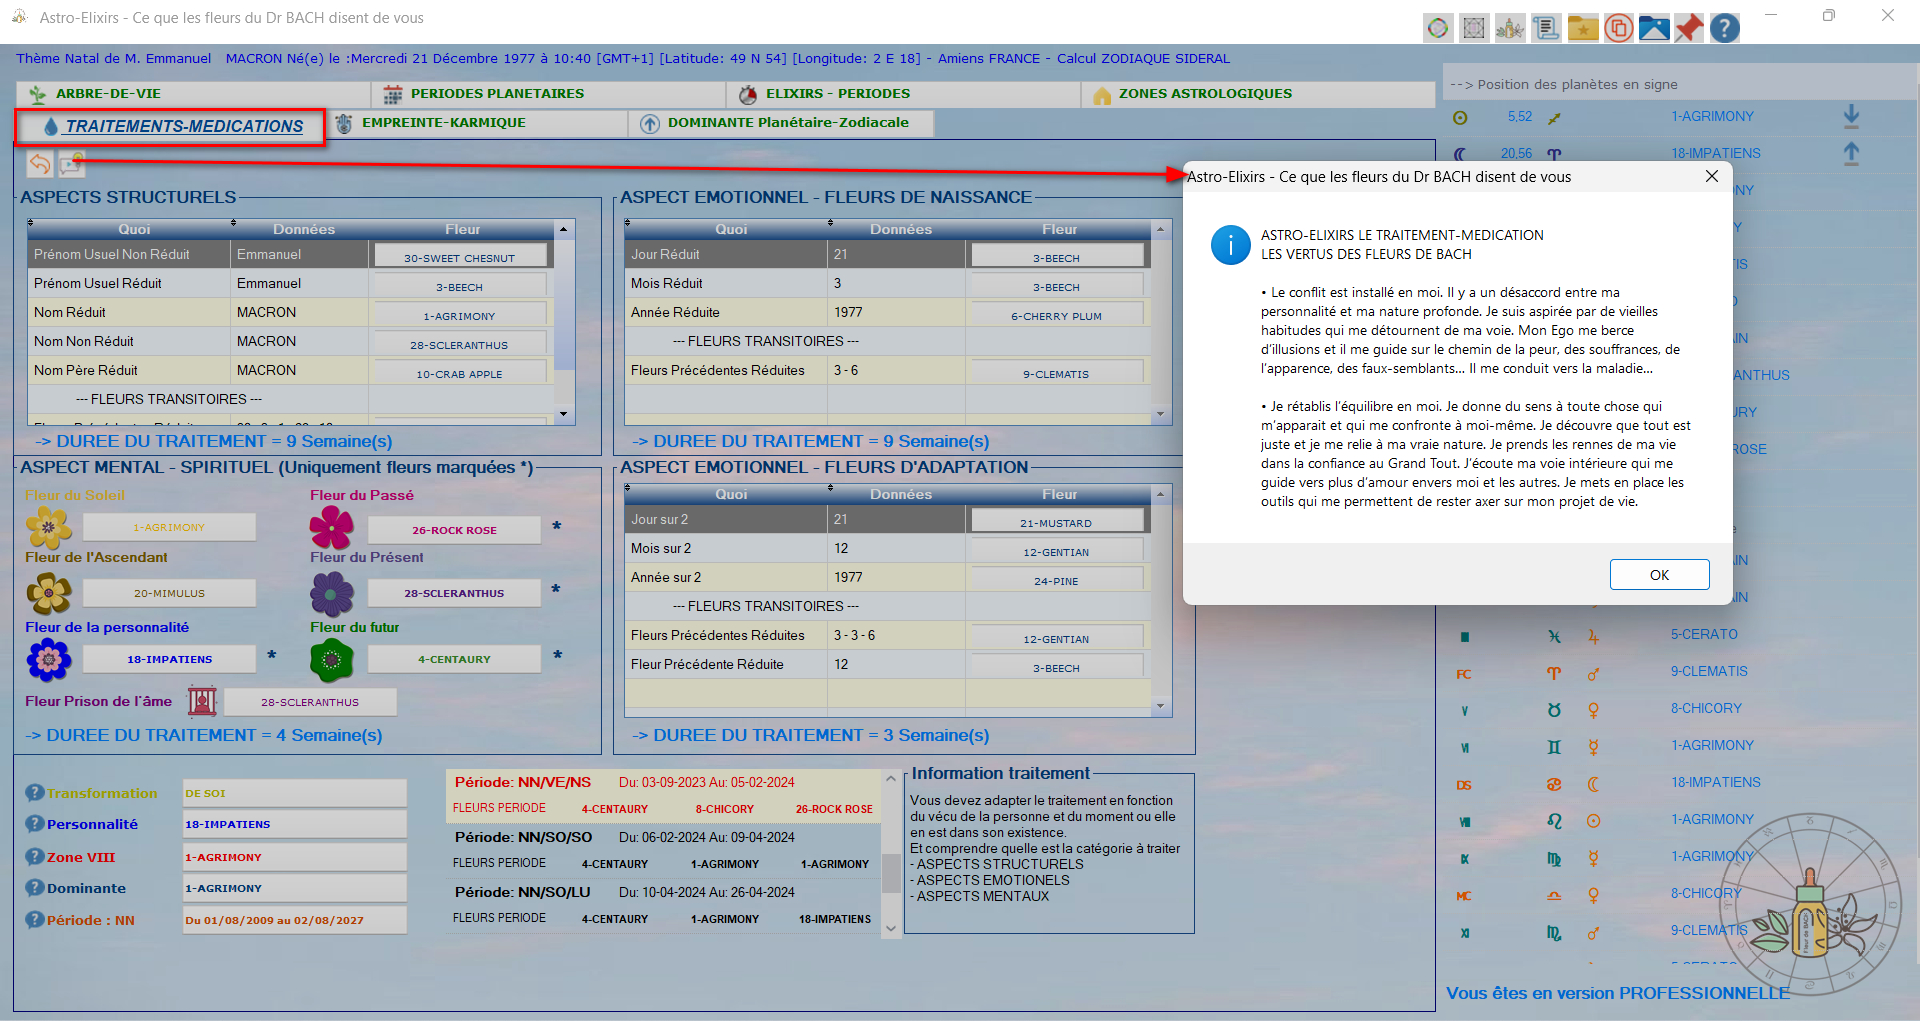Click the up arrow icon on the 18-IMPATIENS planet row

[1851, 153]
